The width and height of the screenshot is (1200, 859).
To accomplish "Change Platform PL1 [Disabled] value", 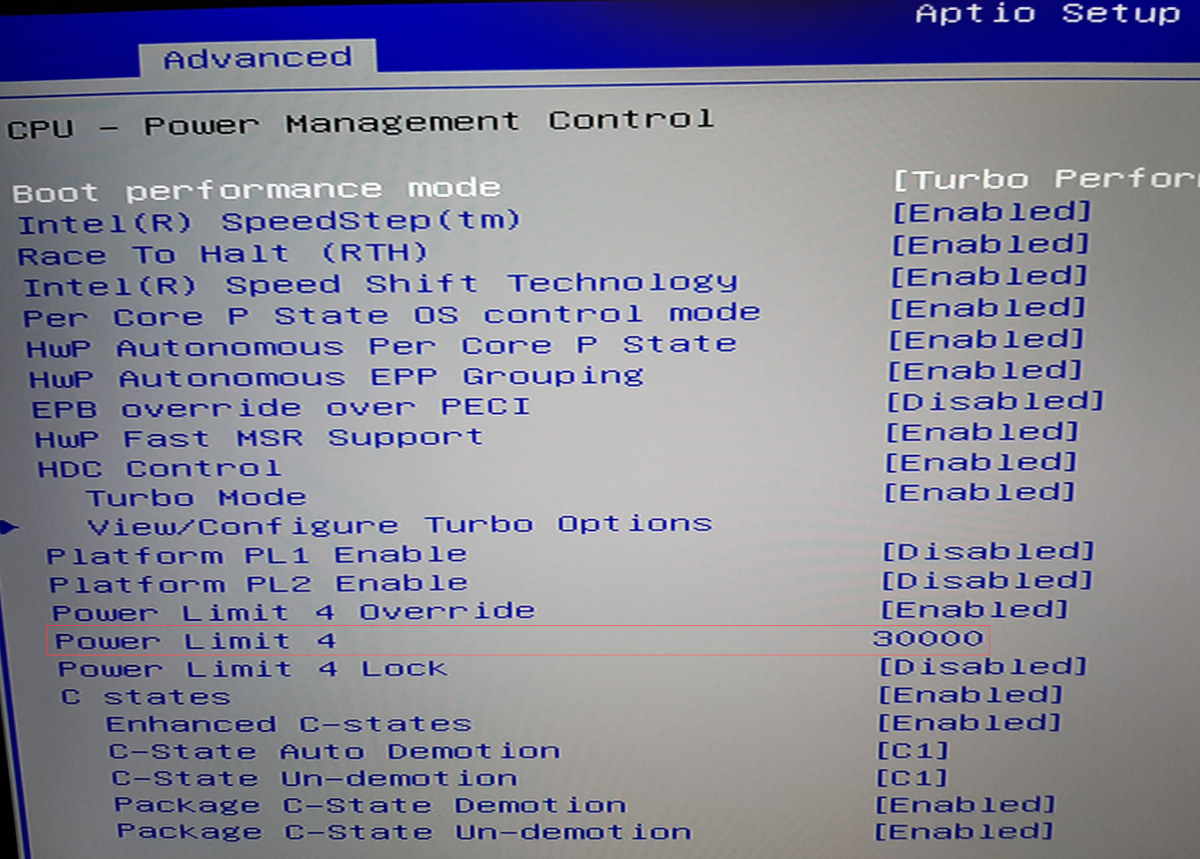I will [x=988, y=551].
